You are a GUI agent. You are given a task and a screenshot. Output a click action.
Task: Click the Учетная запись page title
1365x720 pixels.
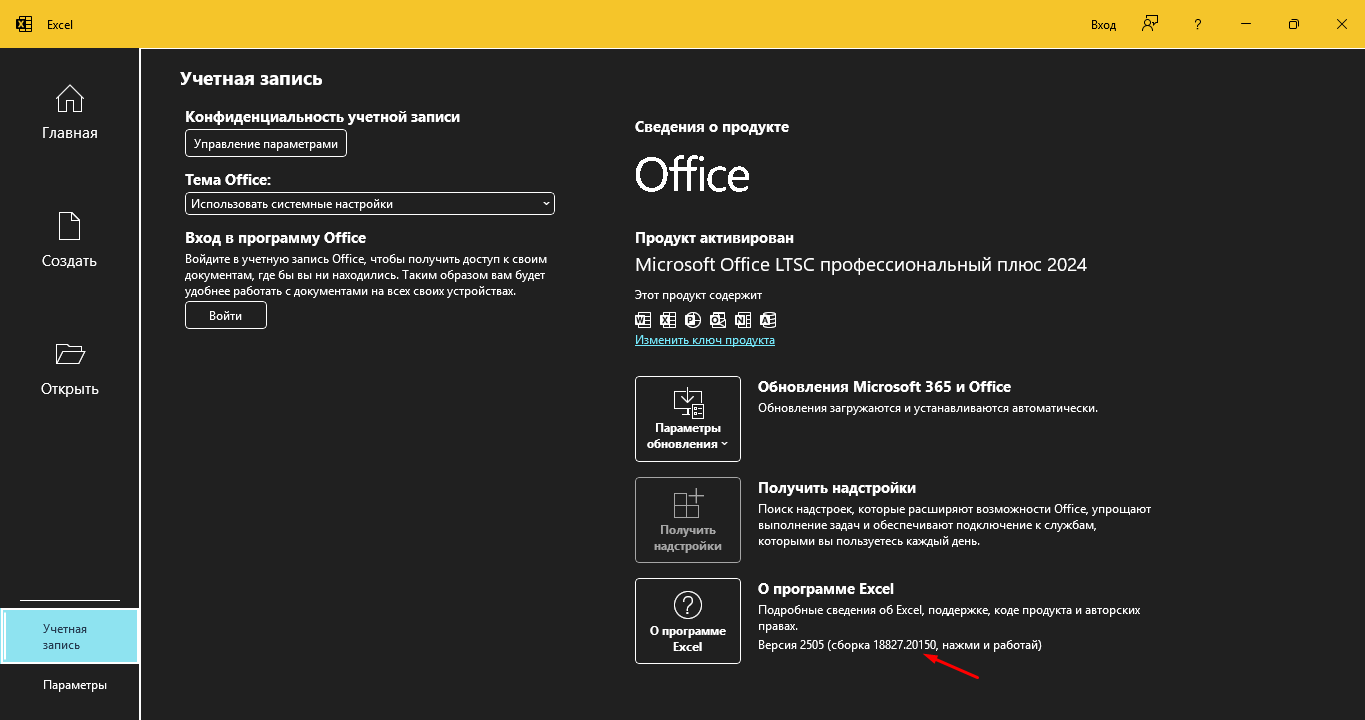point(251,79)
